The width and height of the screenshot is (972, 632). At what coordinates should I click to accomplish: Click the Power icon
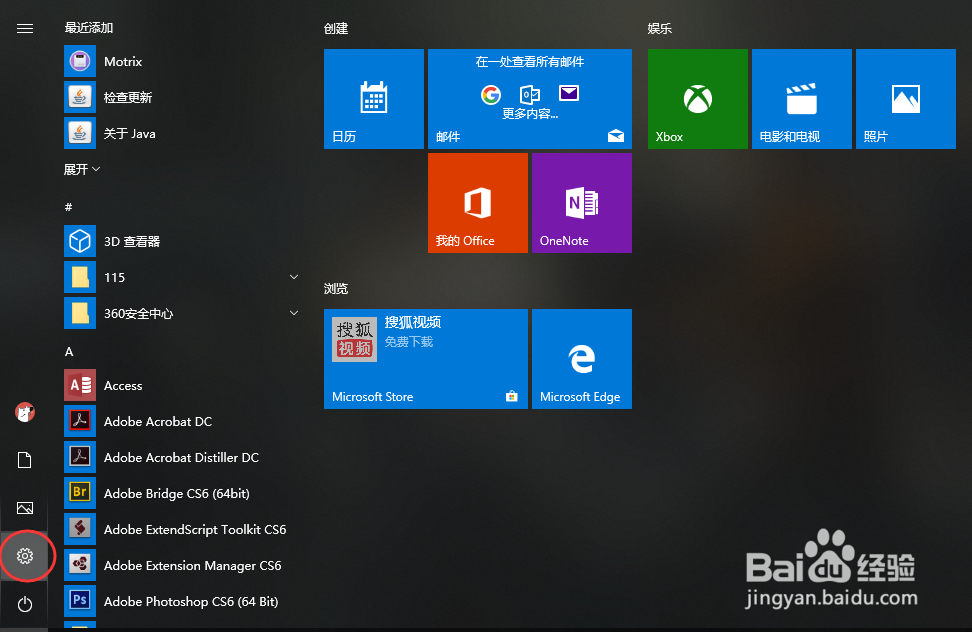tap(25, 603)
